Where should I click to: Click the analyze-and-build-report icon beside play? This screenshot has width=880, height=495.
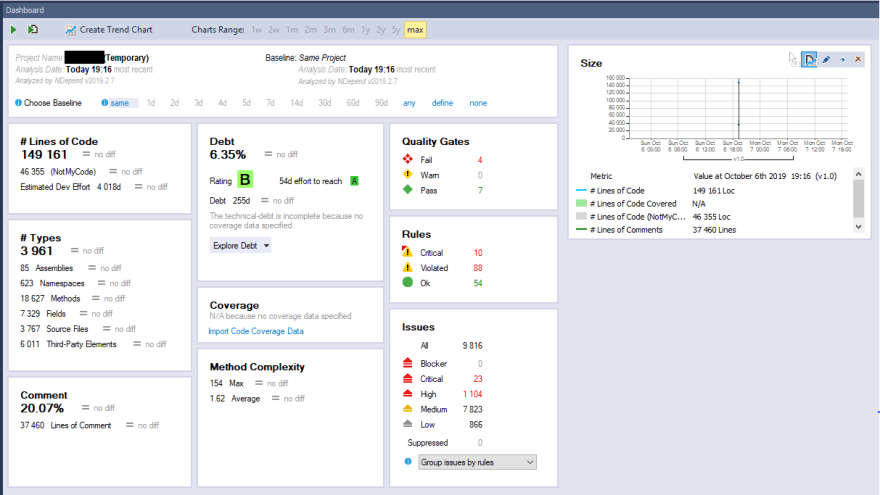tap(33, 30)
